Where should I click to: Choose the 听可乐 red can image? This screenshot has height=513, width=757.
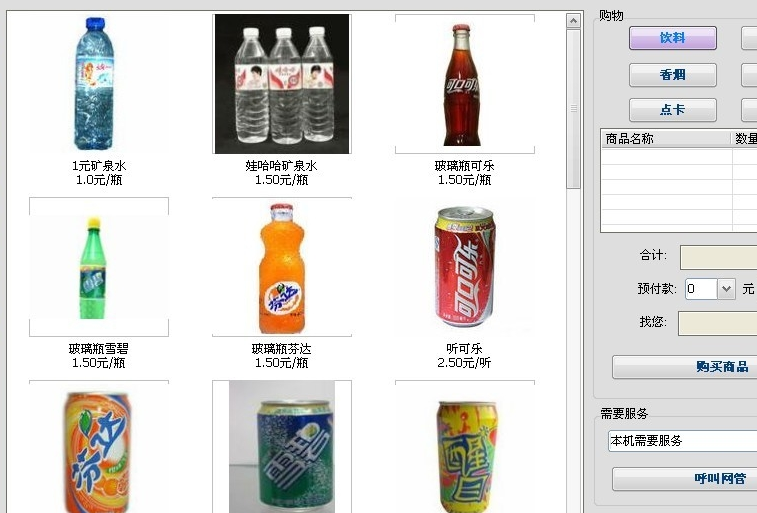tap(465, 266)
